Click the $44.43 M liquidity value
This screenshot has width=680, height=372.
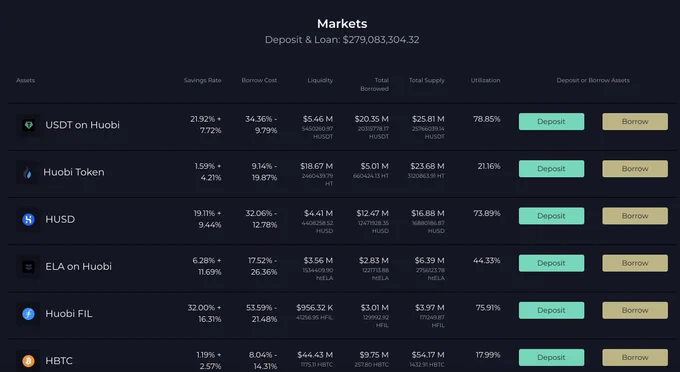coord(315,355)
